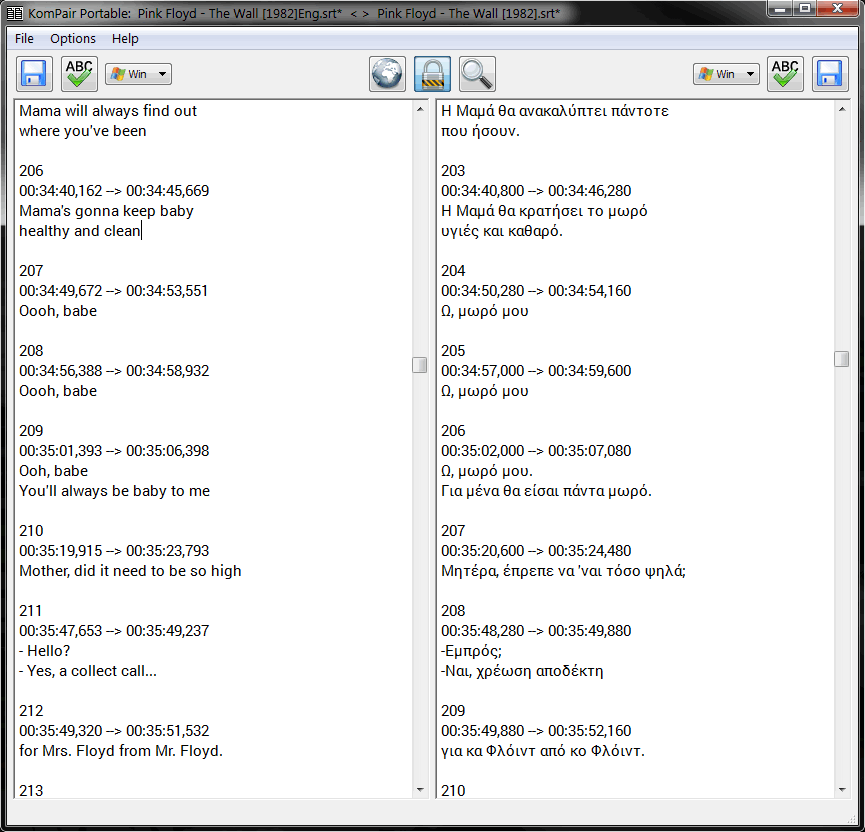Click the resize grip in status bar corner
865x832 pixels.
click(852, 819)
